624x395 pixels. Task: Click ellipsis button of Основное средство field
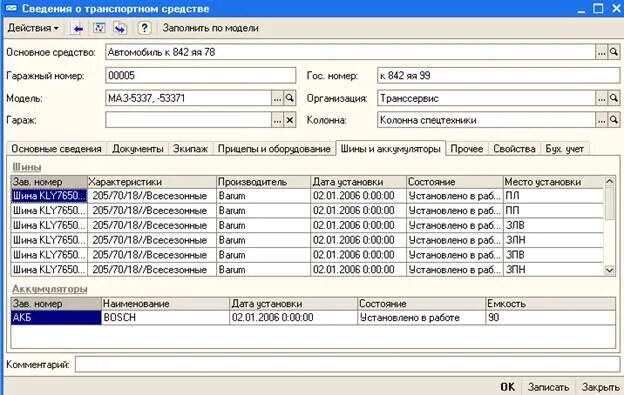tap(601, 52)
